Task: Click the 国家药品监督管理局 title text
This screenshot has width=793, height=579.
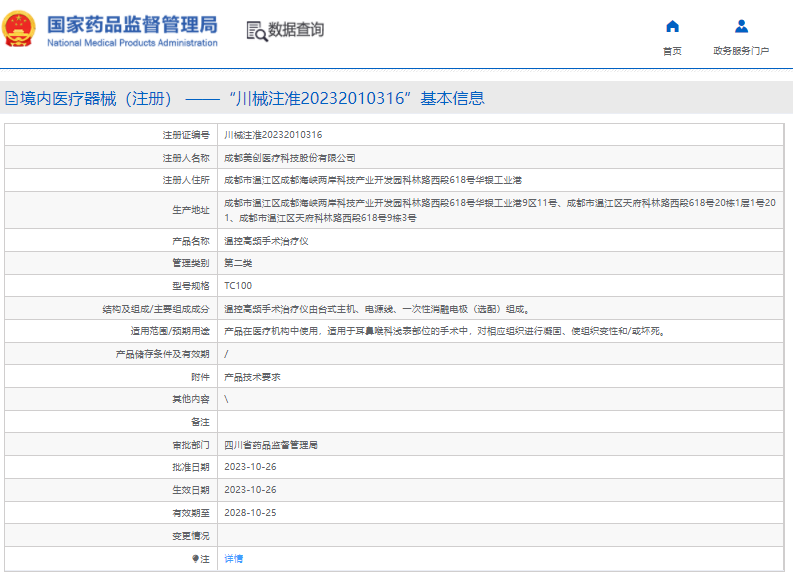Action: (132, 25)
